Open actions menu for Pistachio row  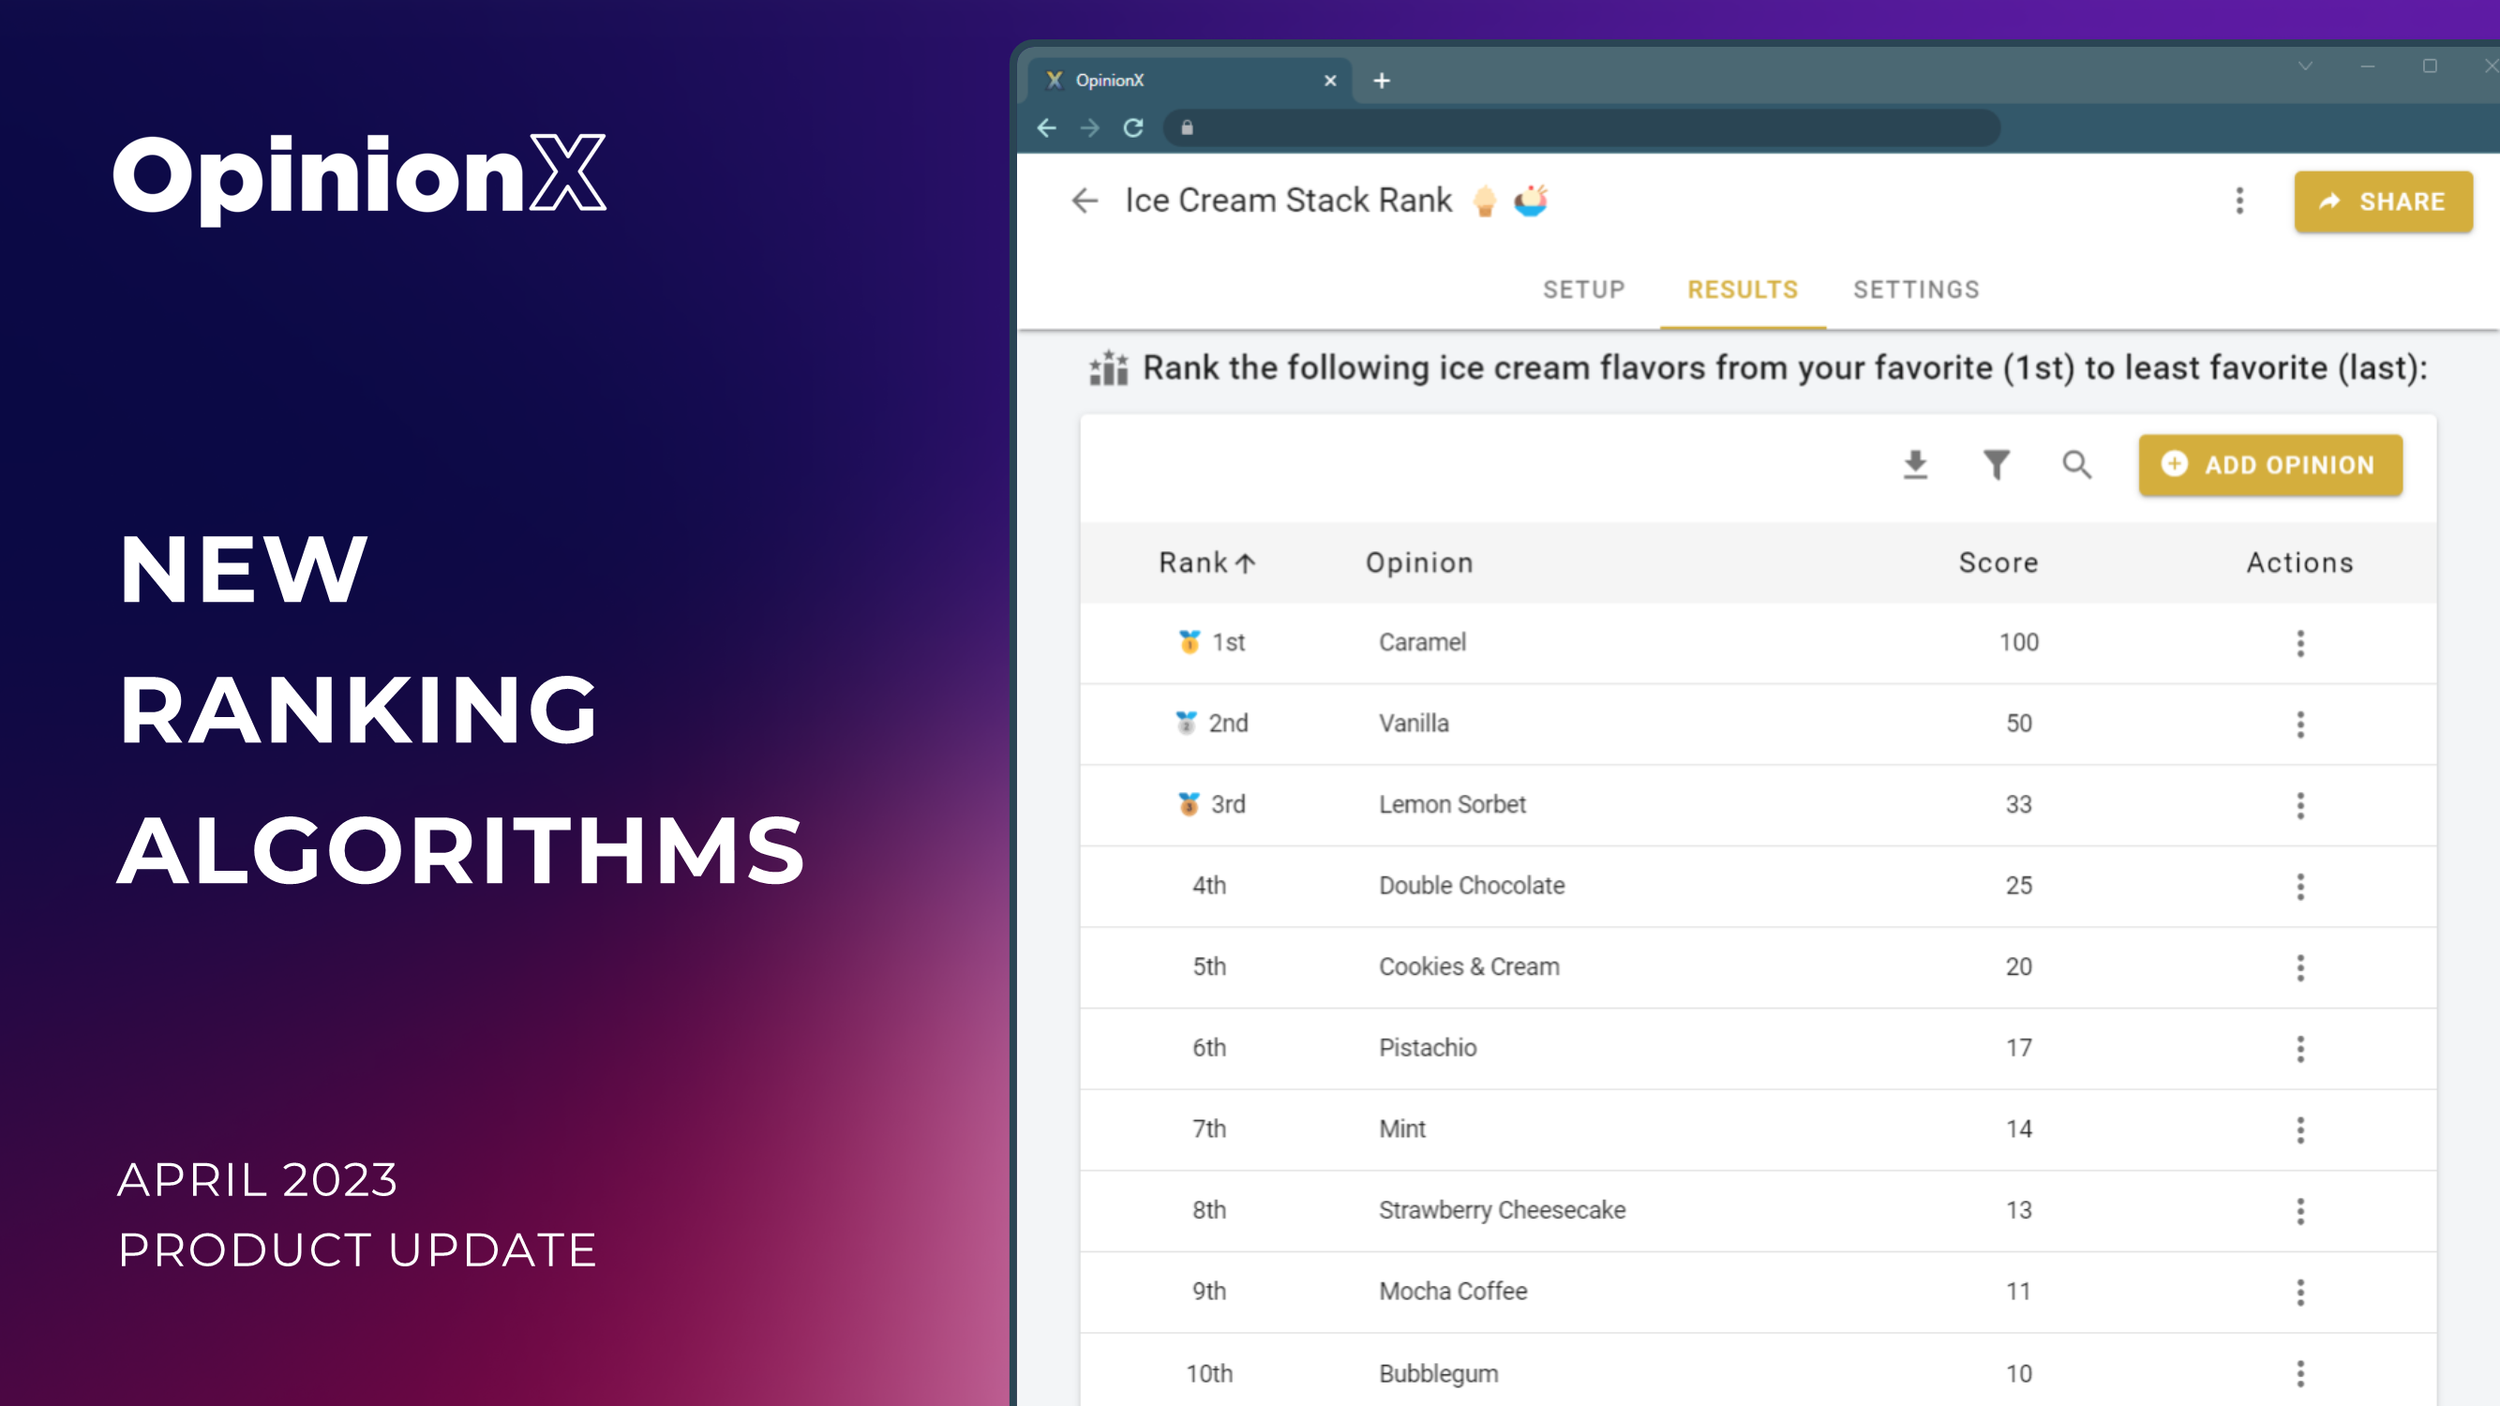2300,1048
